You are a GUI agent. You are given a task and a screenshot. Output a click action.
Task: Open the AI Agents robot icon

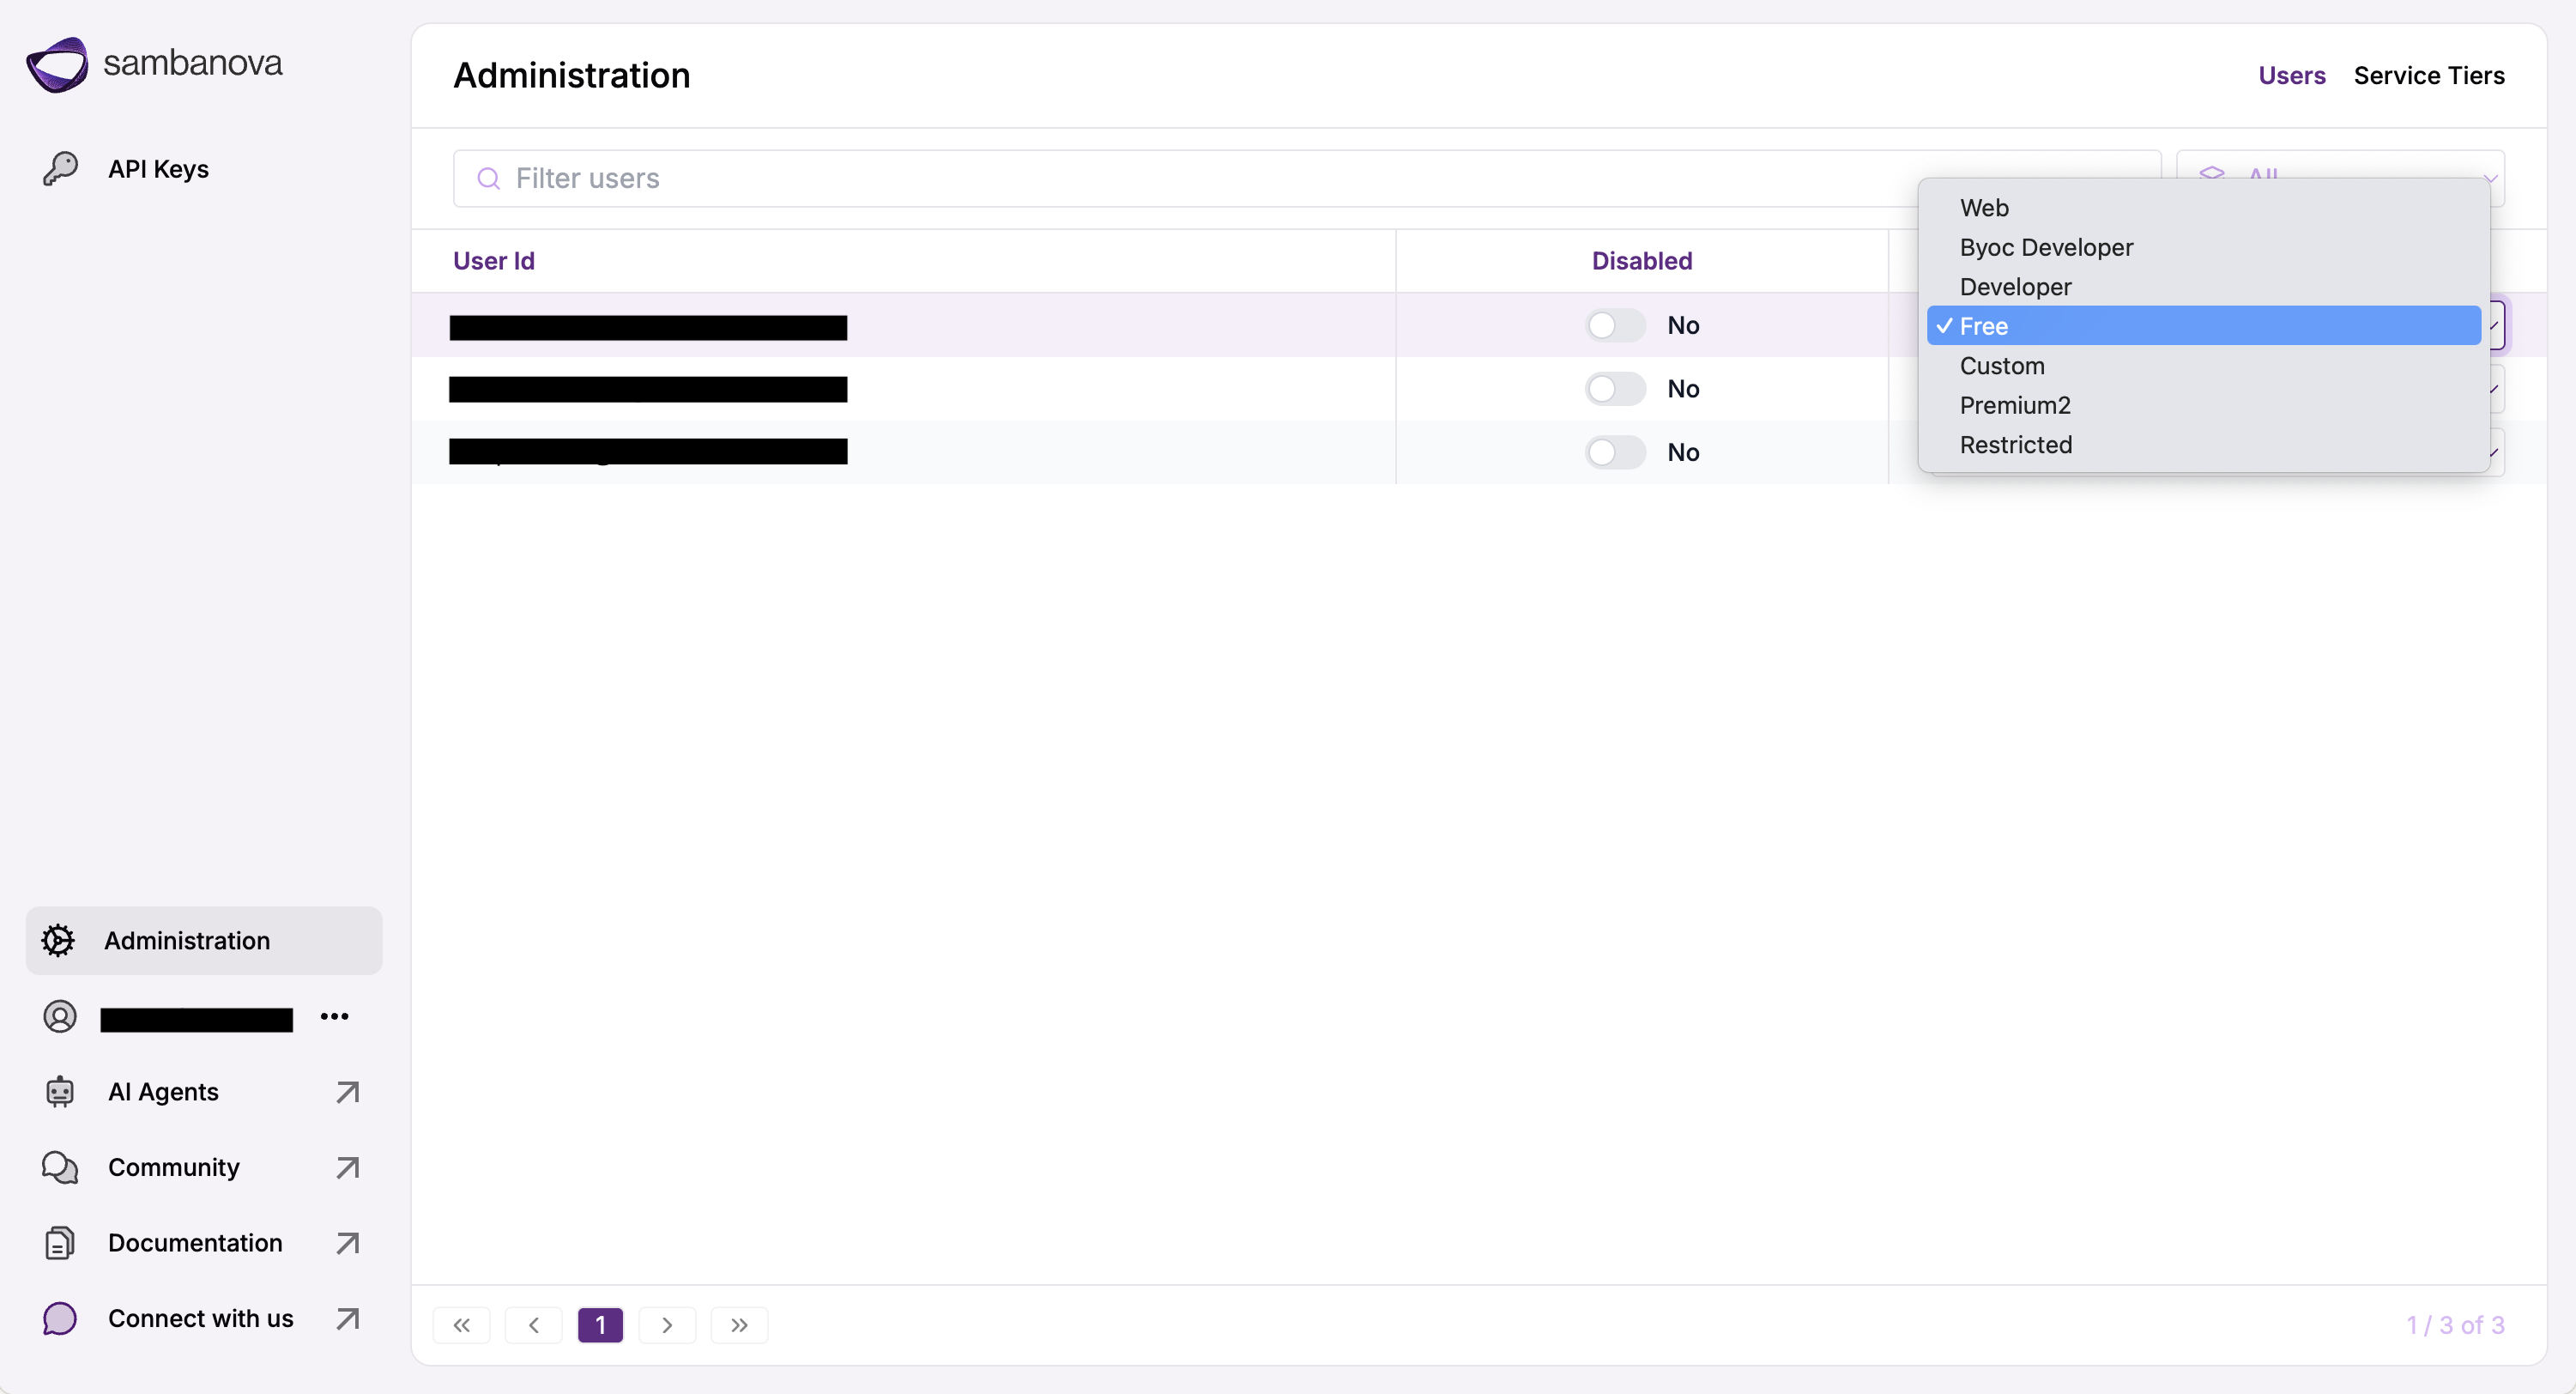pos(60,1091)
